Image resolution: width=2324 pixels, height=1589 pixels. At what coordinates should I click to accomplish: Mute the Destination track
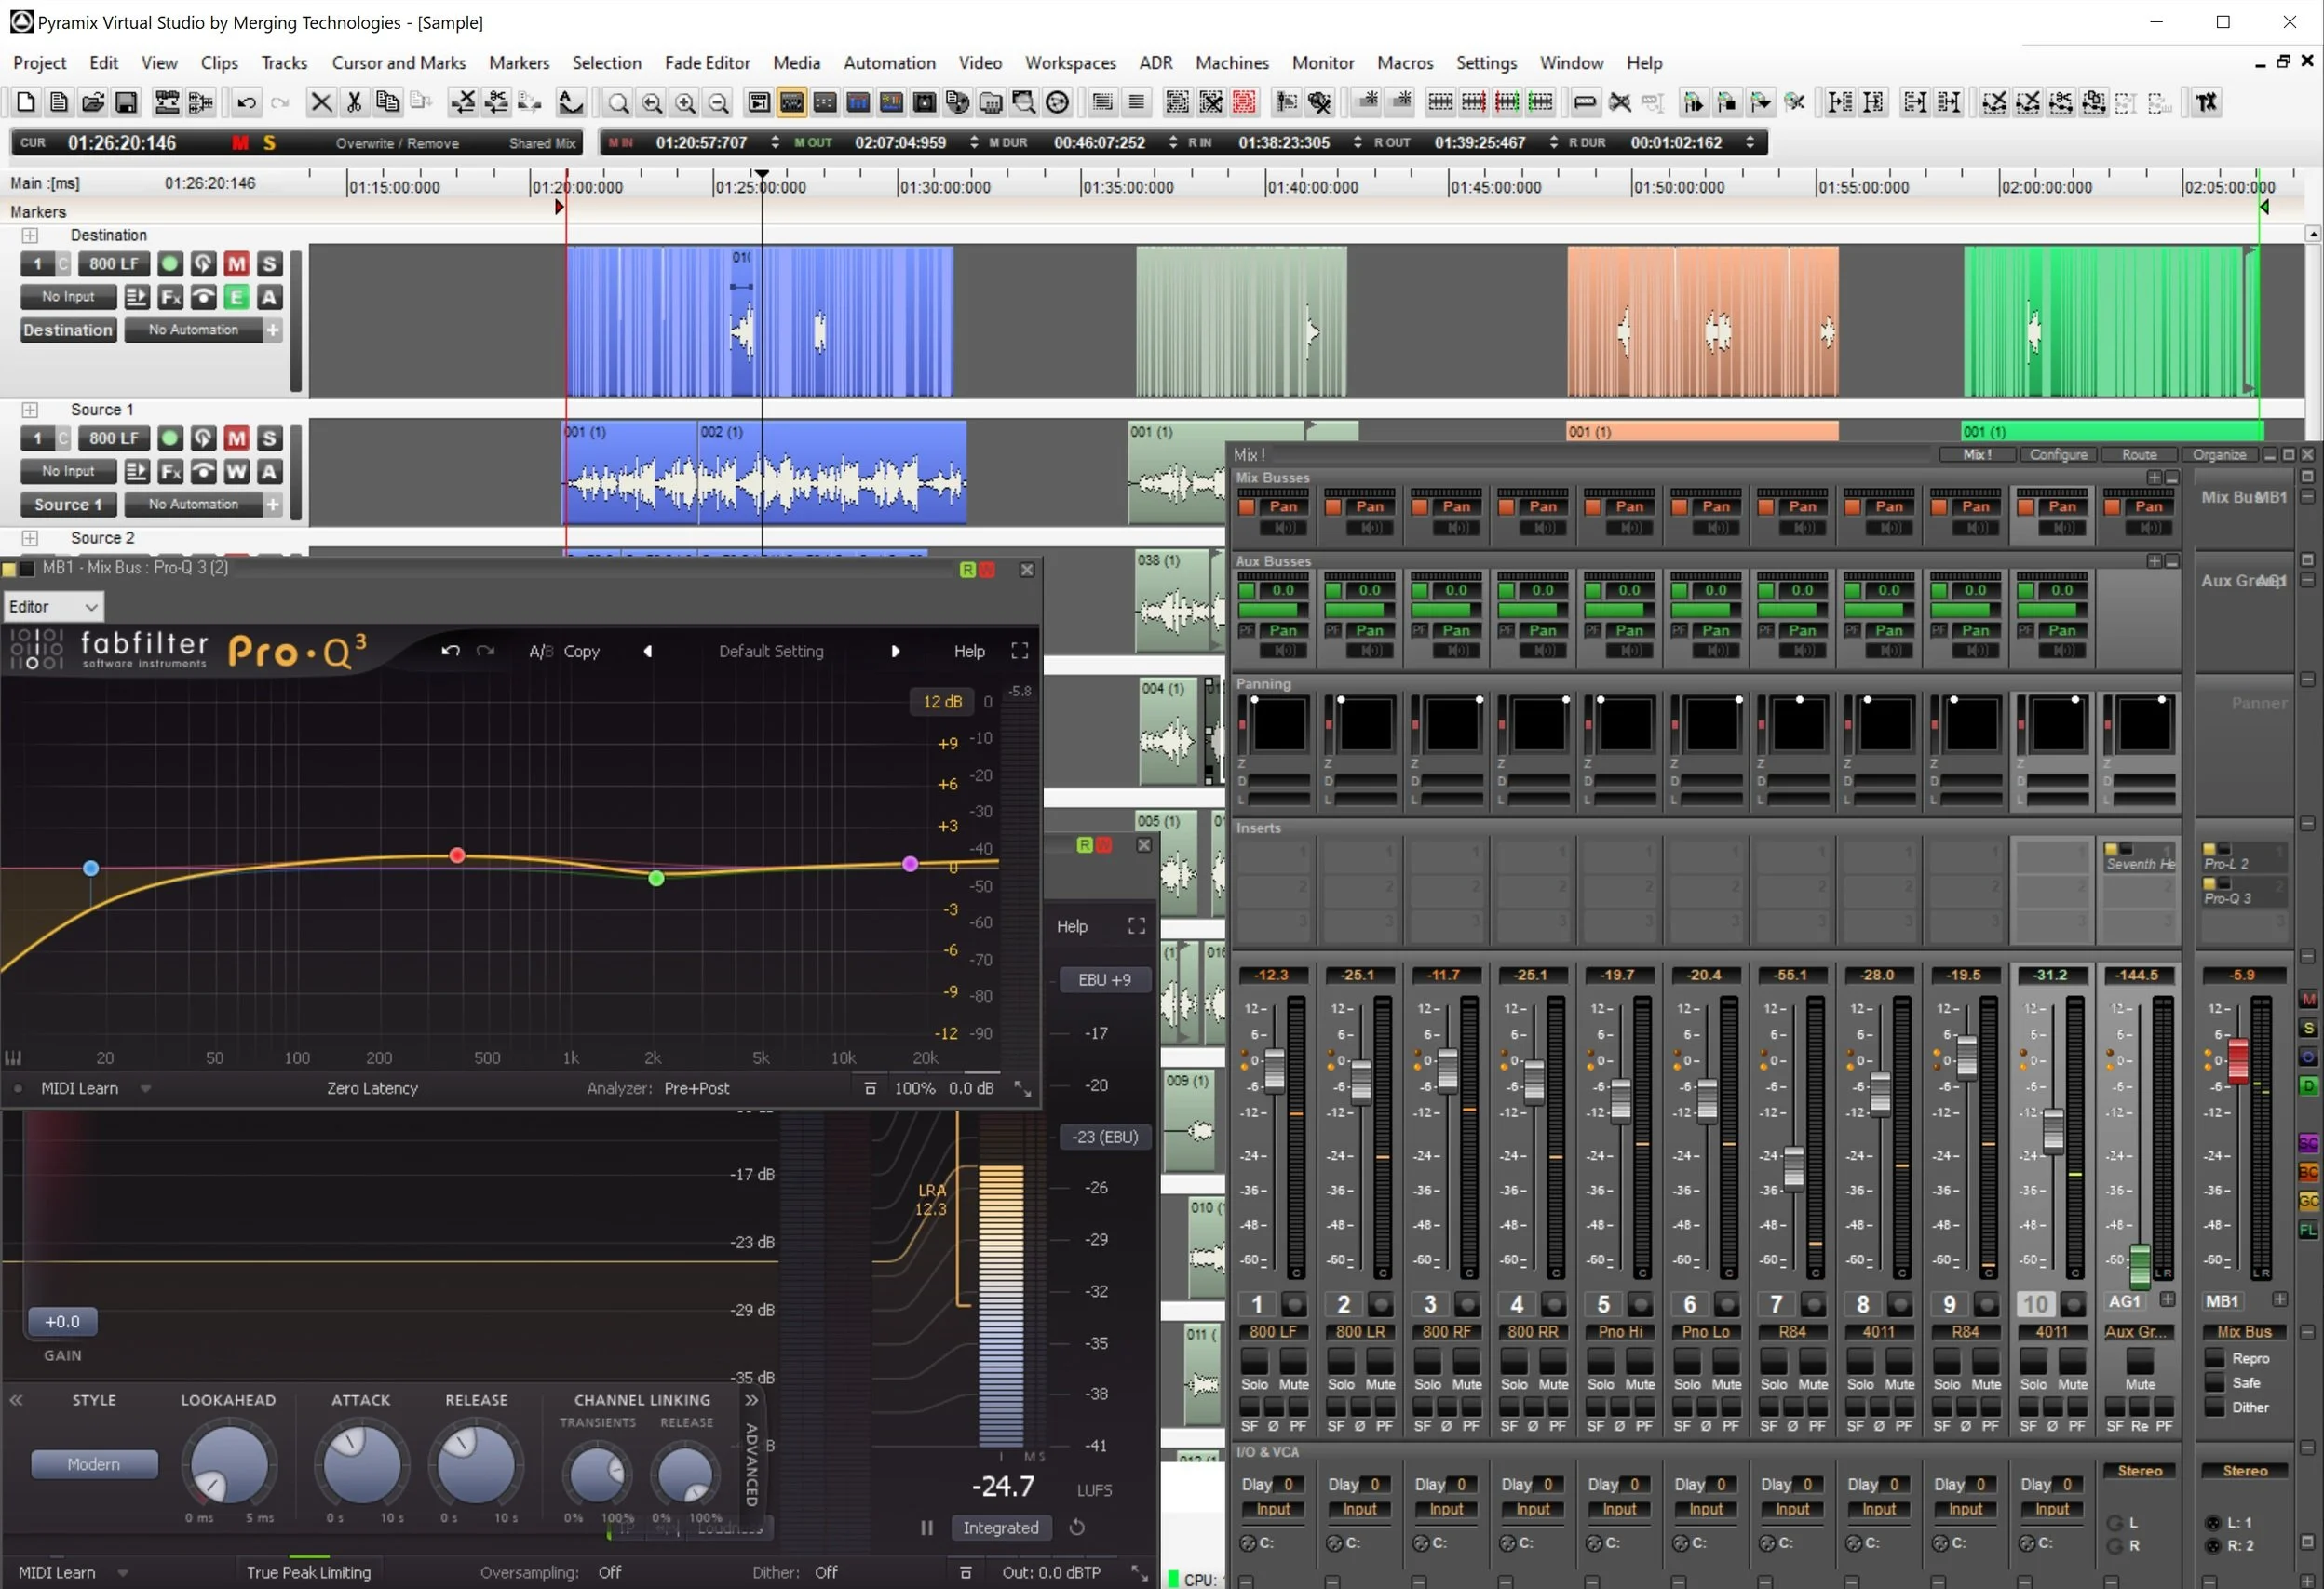[236, 264]
